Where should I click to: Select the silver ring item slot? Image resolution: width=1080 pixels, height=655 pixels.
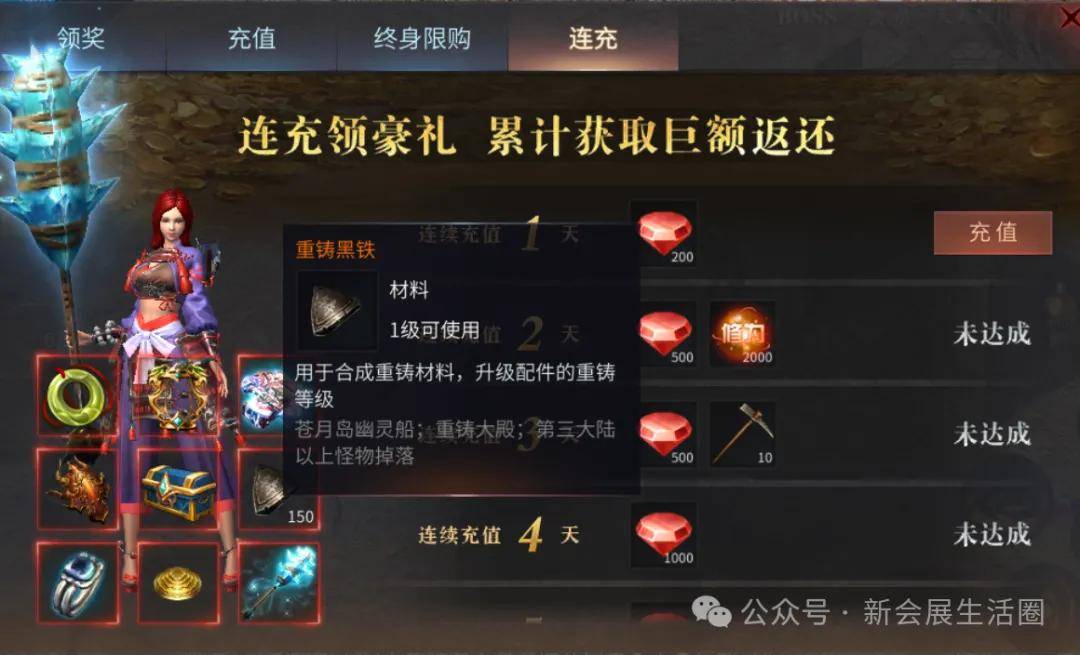[x=77, y=583]
